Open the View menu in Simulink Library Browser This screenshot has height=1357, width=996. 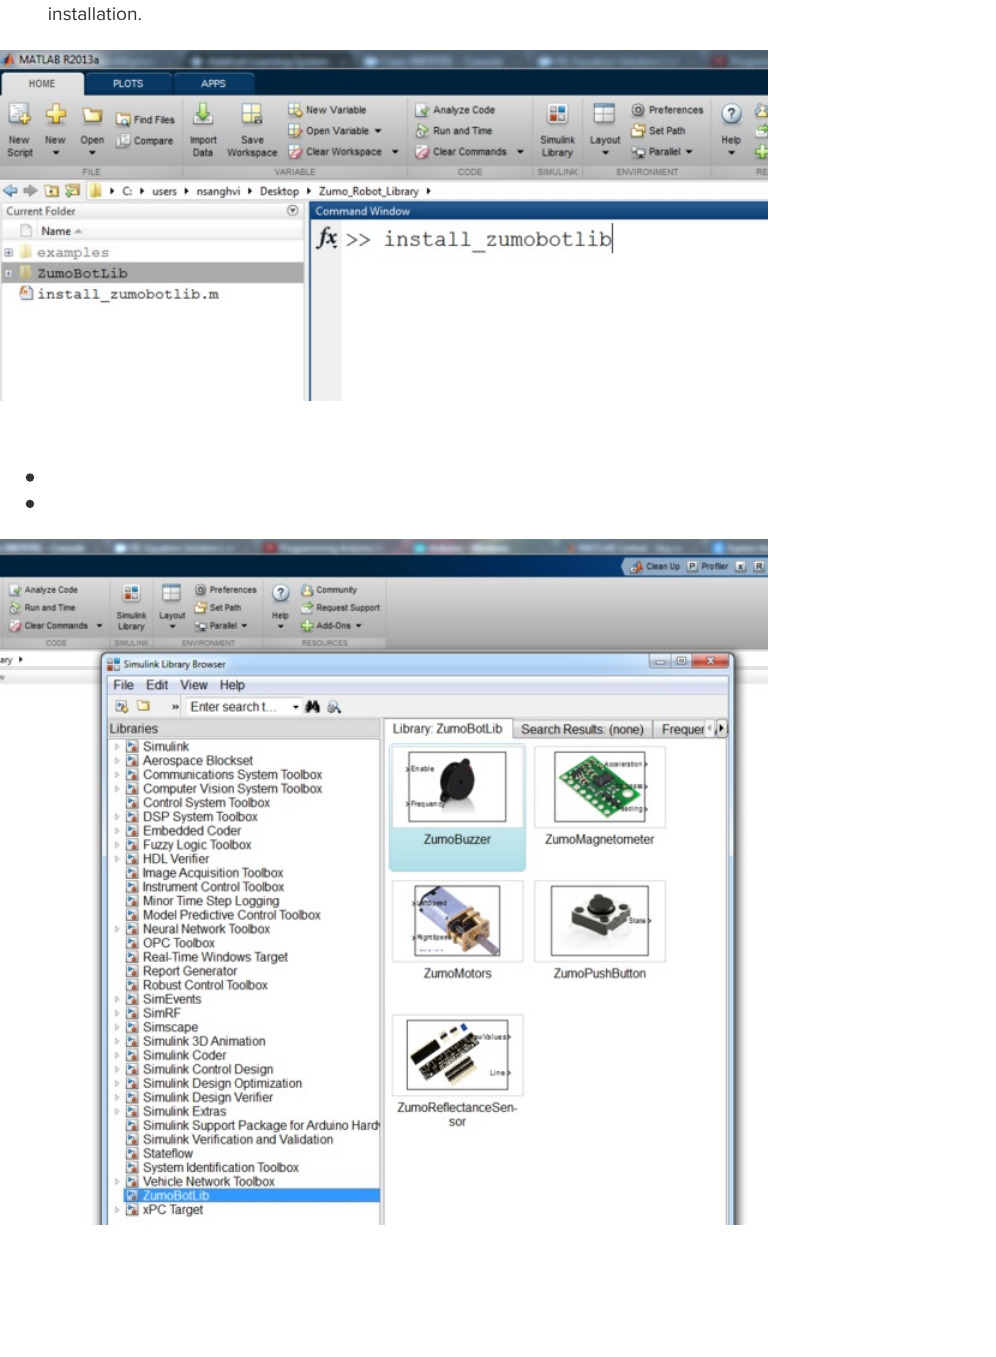pyautogui.click(x=195, y=685)
